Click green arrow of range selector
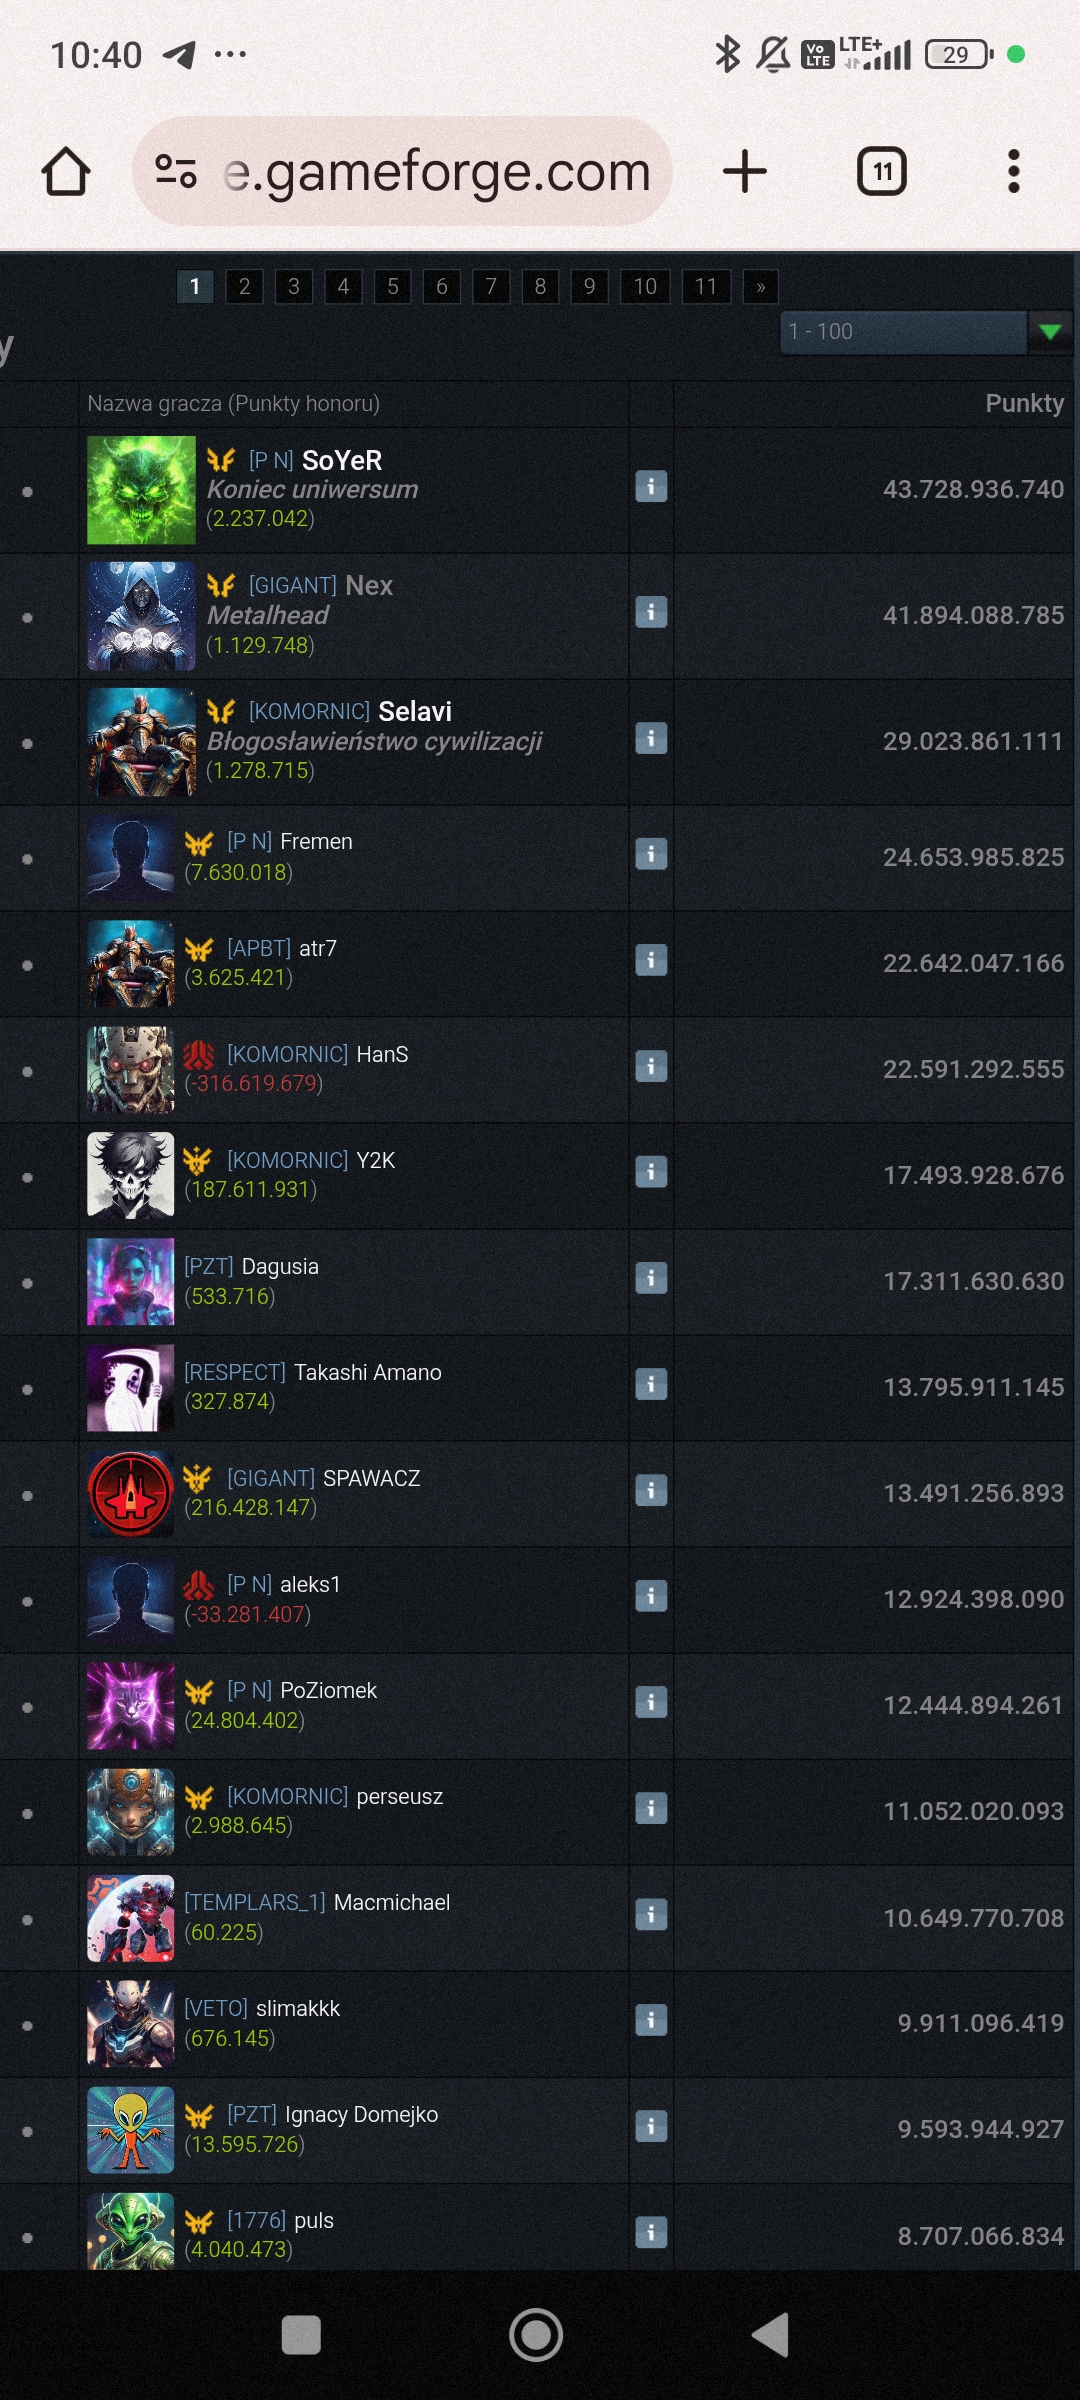 click(x=1050, y=332)
